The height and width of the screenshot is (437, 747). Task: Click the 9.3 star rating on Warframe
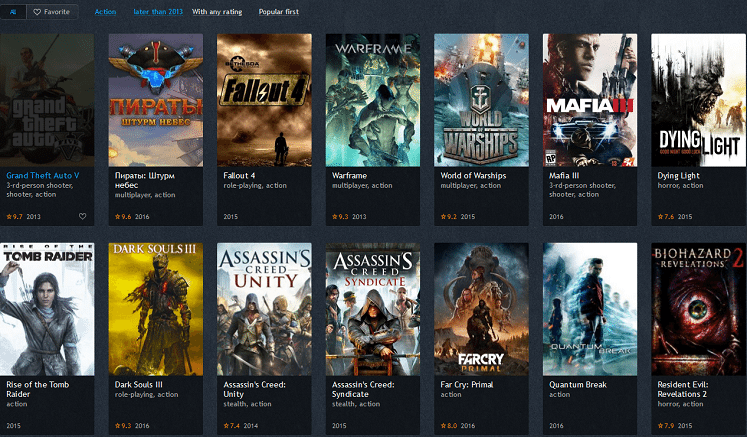coord(340,216)
